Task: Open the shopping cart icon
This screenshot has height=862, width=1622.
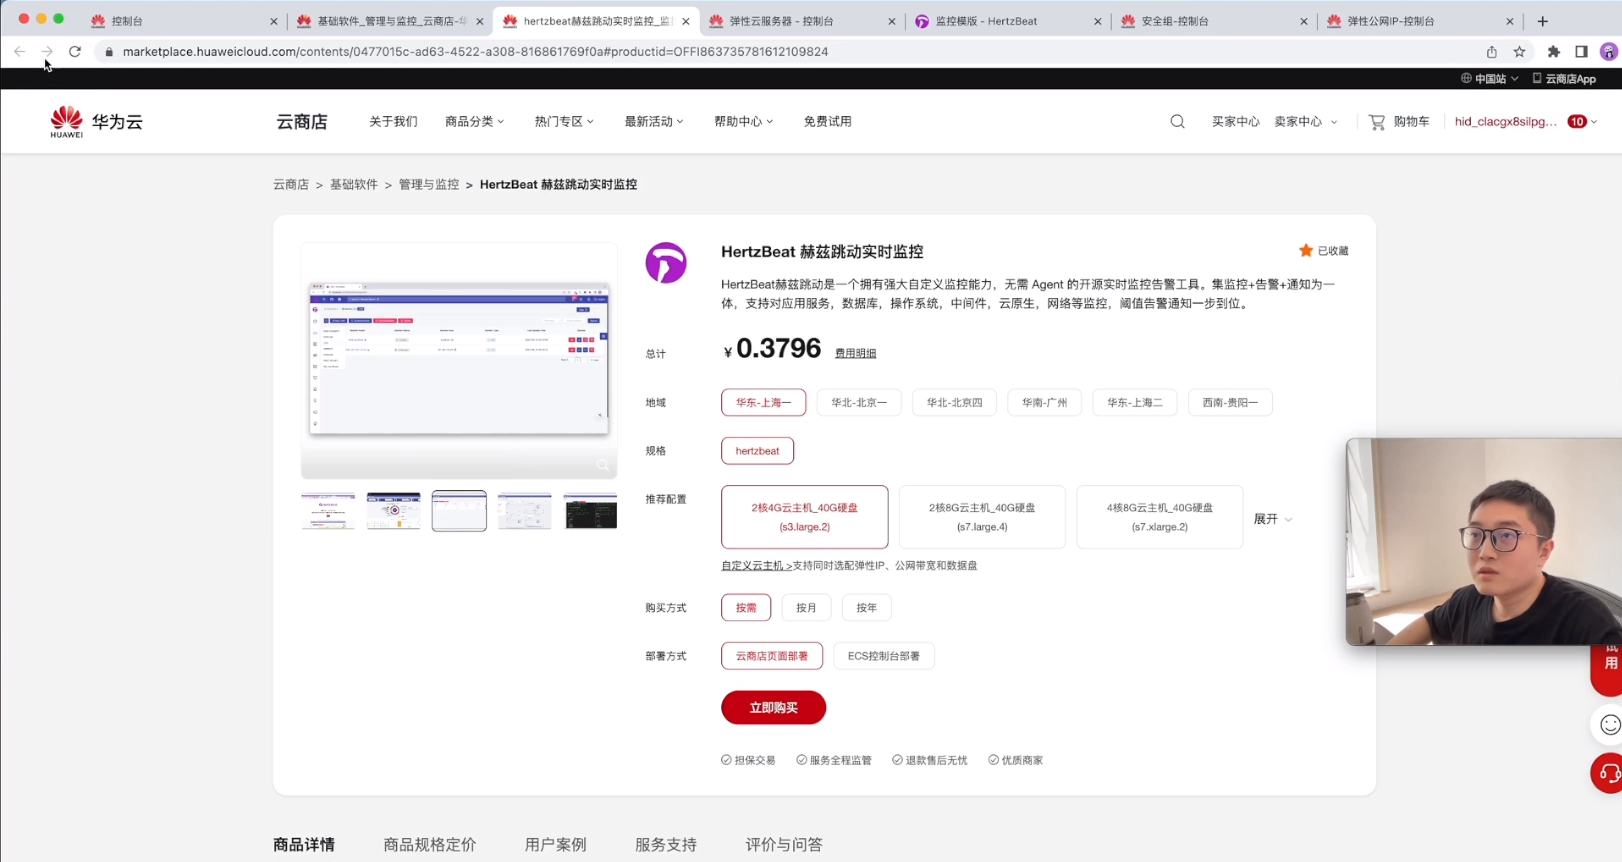Action: tap(1377, 122)
